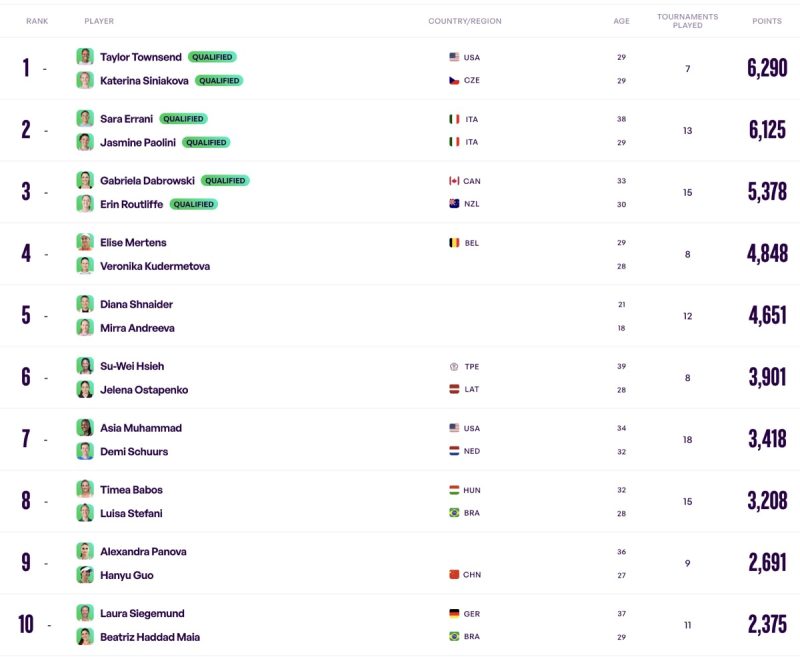Click the USA flag beside Taylor Townsend
800x657 pixels.
pos(454,57)
